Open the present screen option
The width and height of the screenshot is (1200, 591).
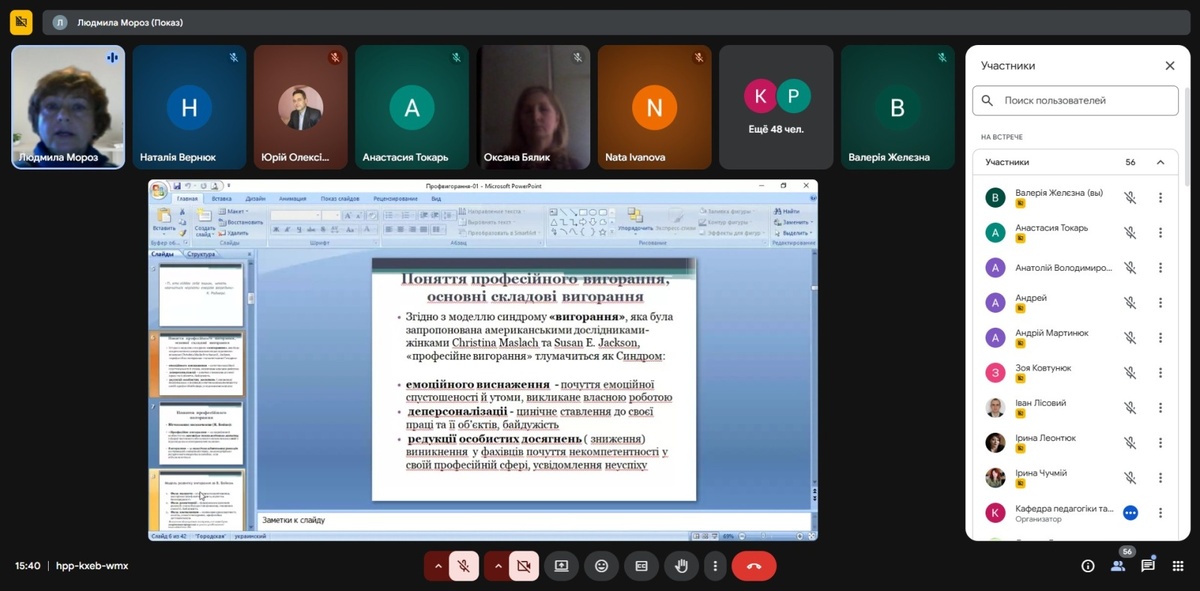[561, 566]
